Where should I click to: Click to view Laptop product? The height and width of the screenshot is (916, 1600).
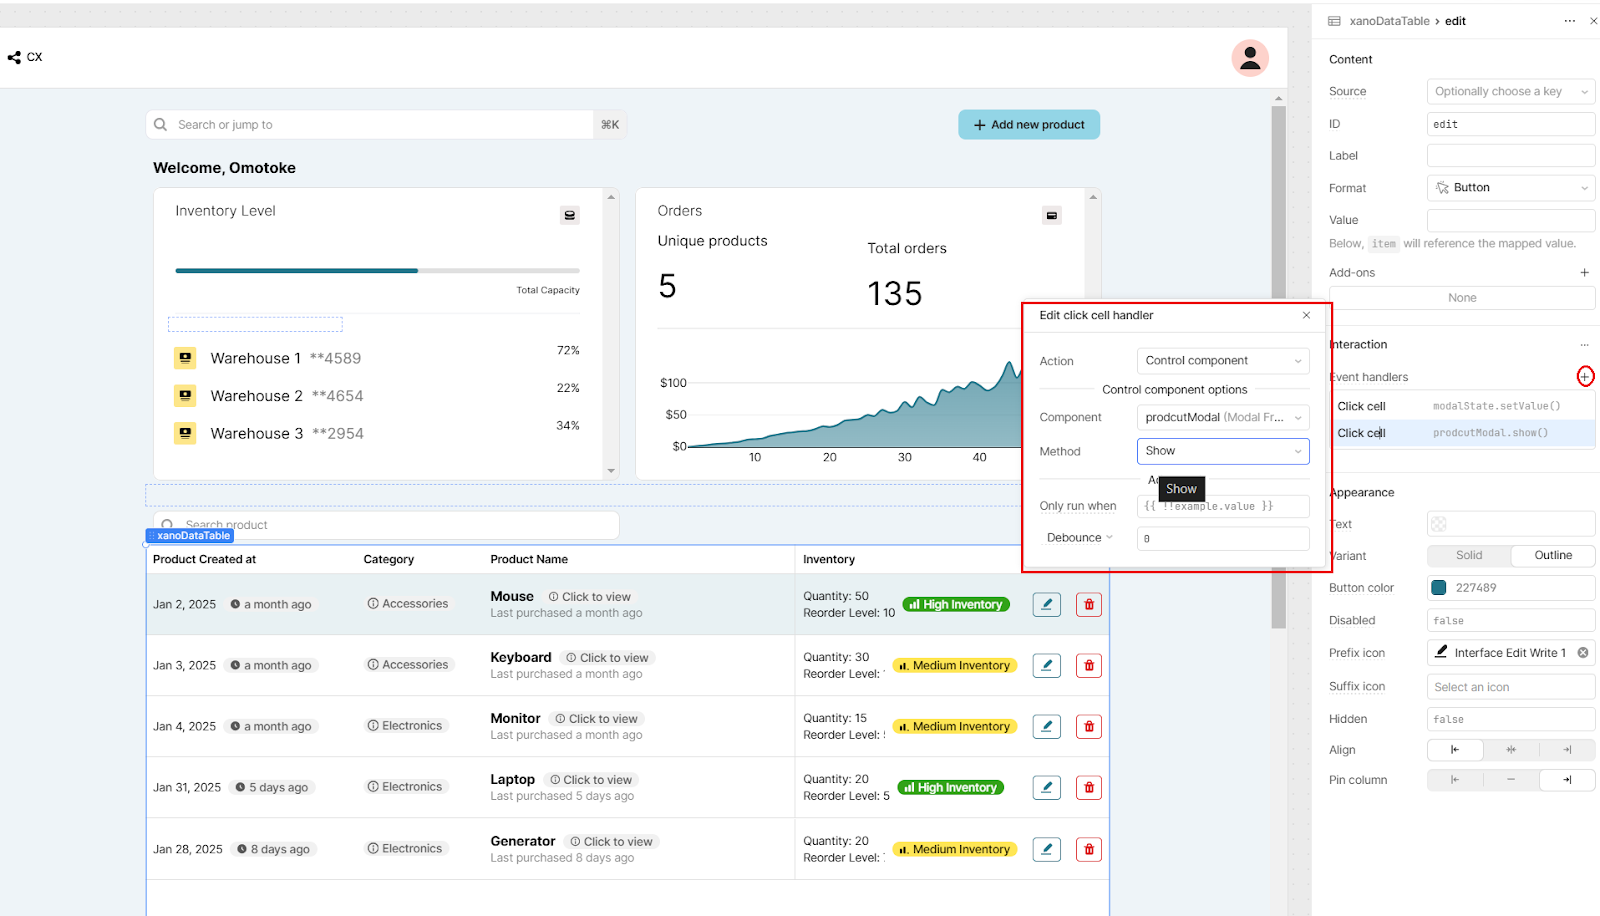click(x=591, y=780)
